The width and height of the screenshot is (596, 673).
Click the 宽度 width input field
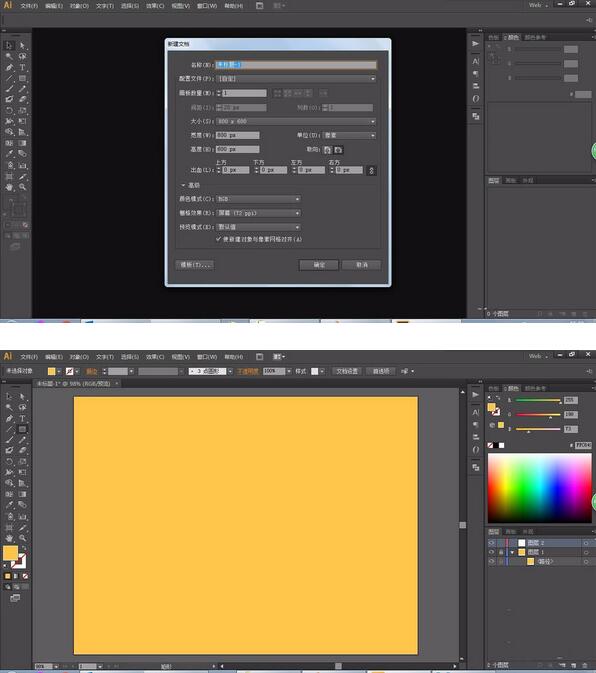(x=238, y=135)
